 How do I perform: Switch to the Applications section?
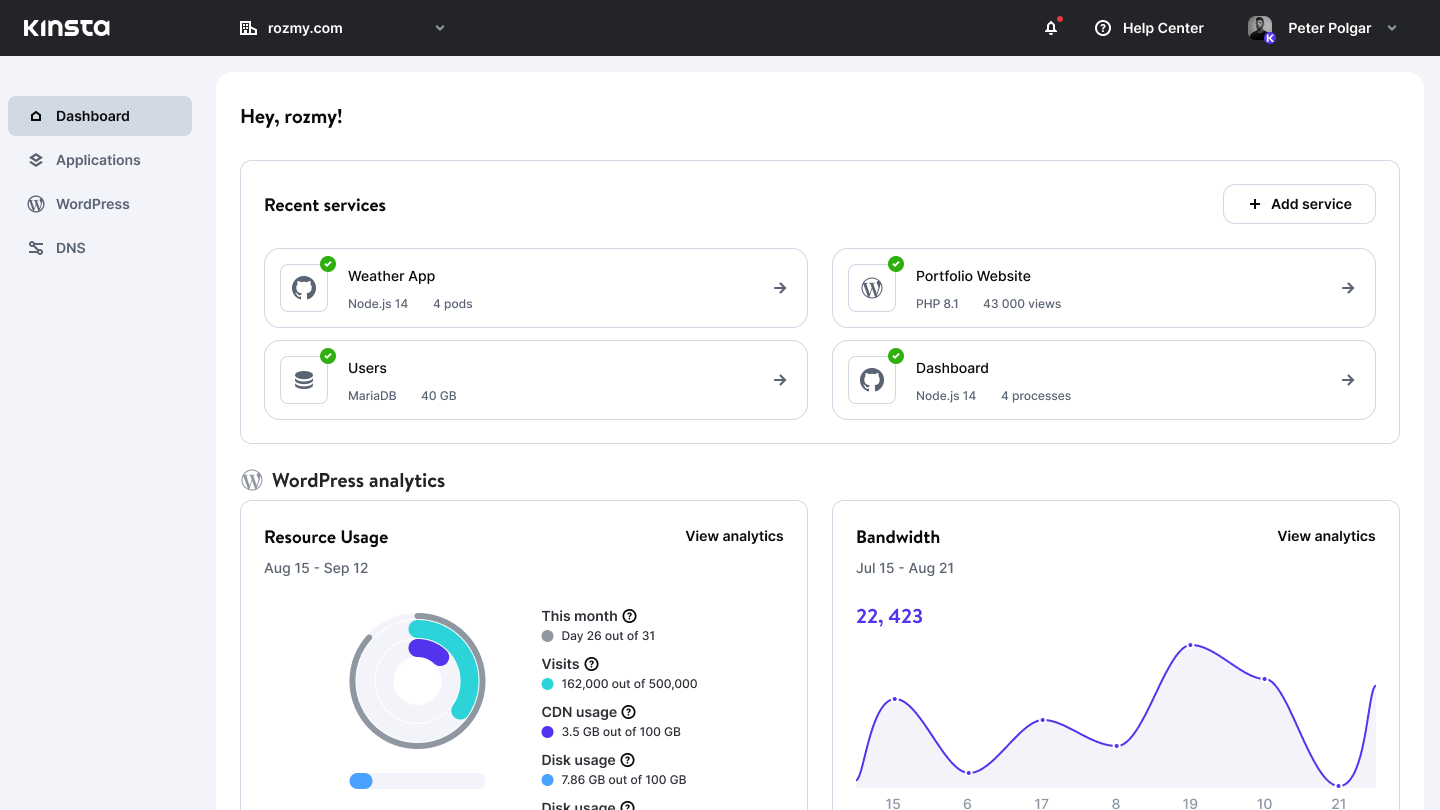(x=97, y=160)
